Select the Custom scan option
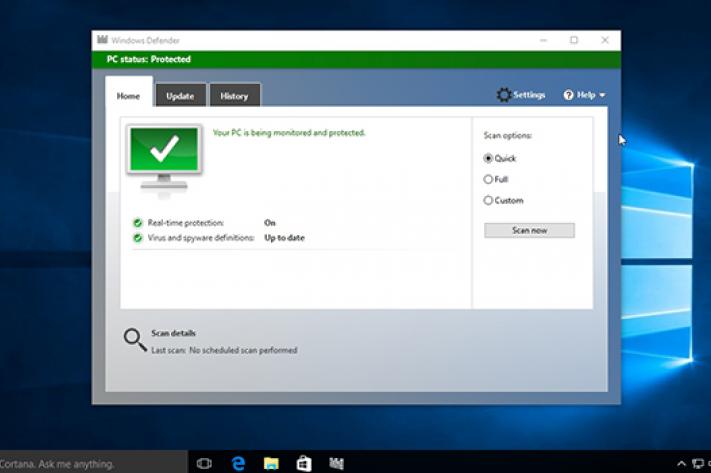 click(x=488, y=200)
